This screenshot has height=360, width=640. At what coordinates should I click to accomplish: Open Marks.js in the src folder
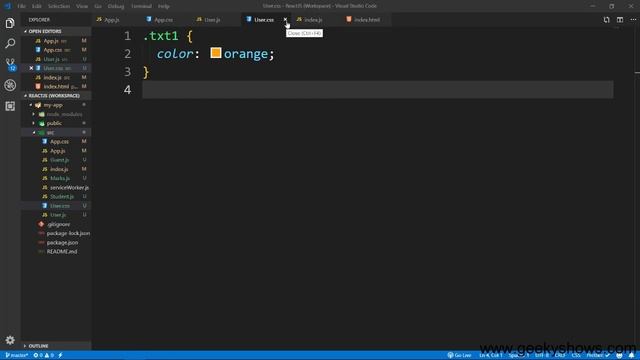(60, 178)
